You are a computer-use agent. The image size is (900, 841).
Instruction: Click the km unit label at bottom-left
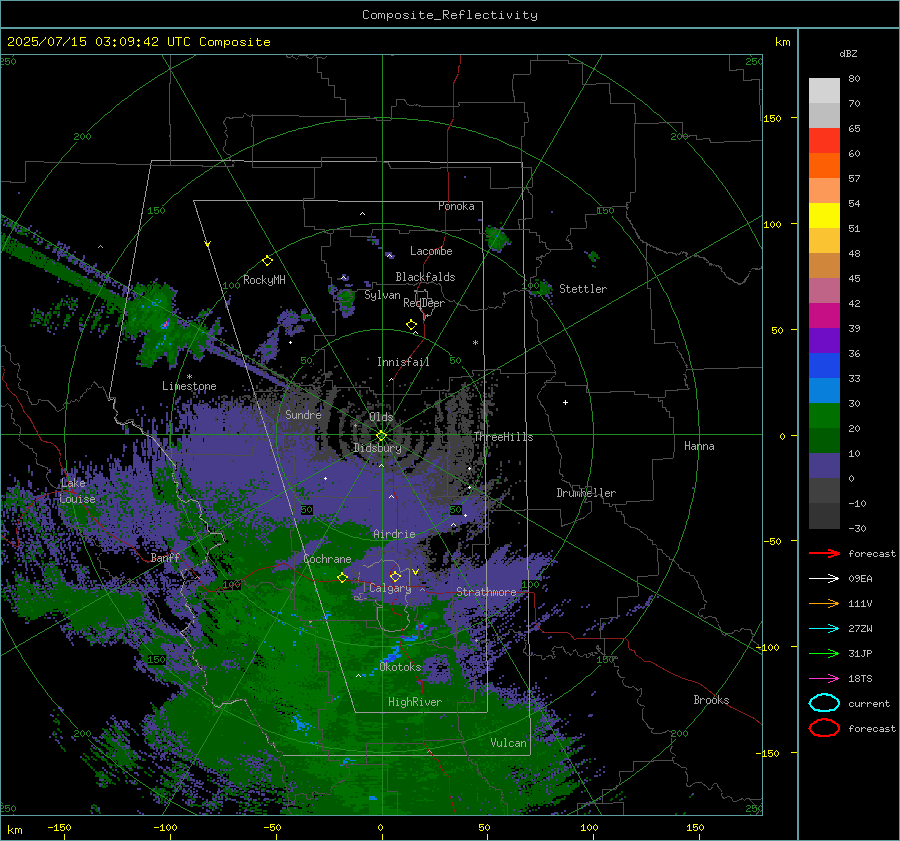pyautogui.click(x=14, y=830)
